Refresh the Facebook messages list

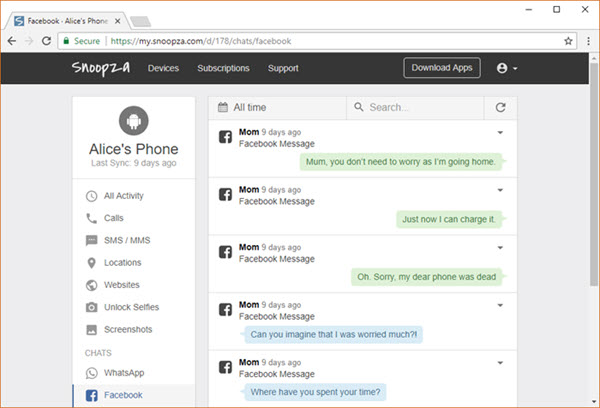[501, 108]
